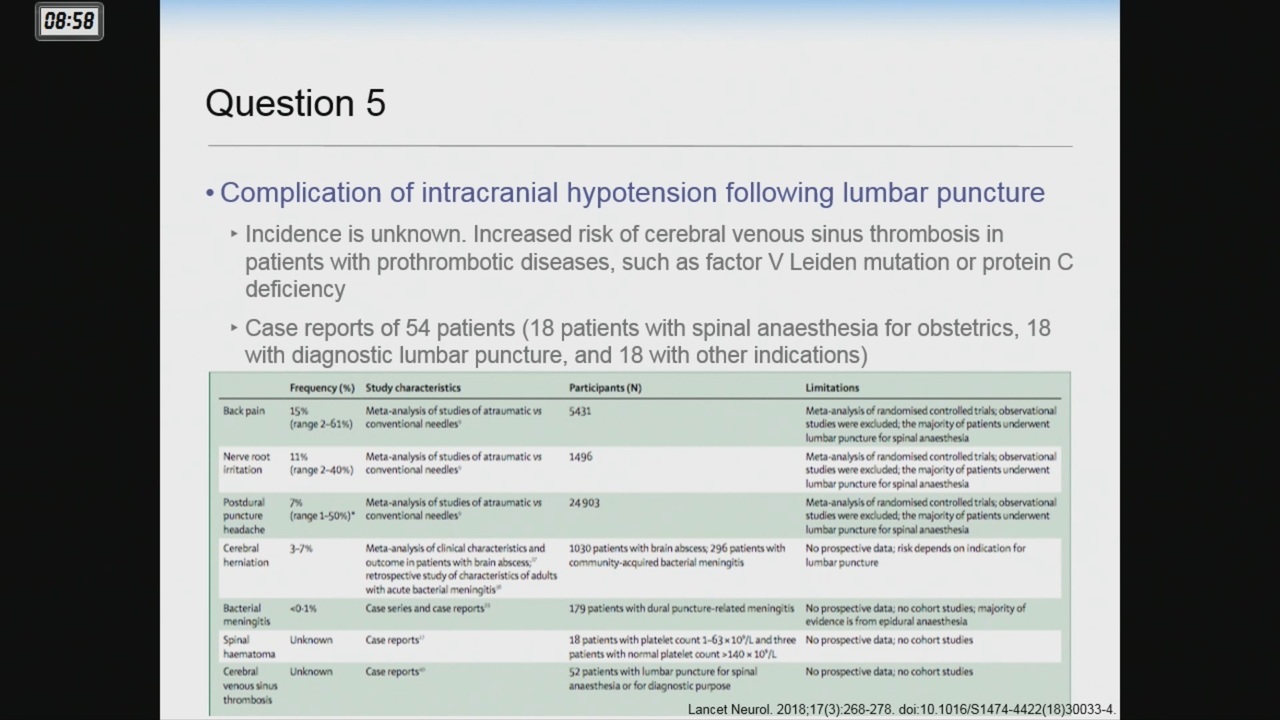Image resolution: width=1280 pixels, height=720 pixels.
Task: Click the frequency value "15% (range 2–61%)"
Action: [321, 417]
